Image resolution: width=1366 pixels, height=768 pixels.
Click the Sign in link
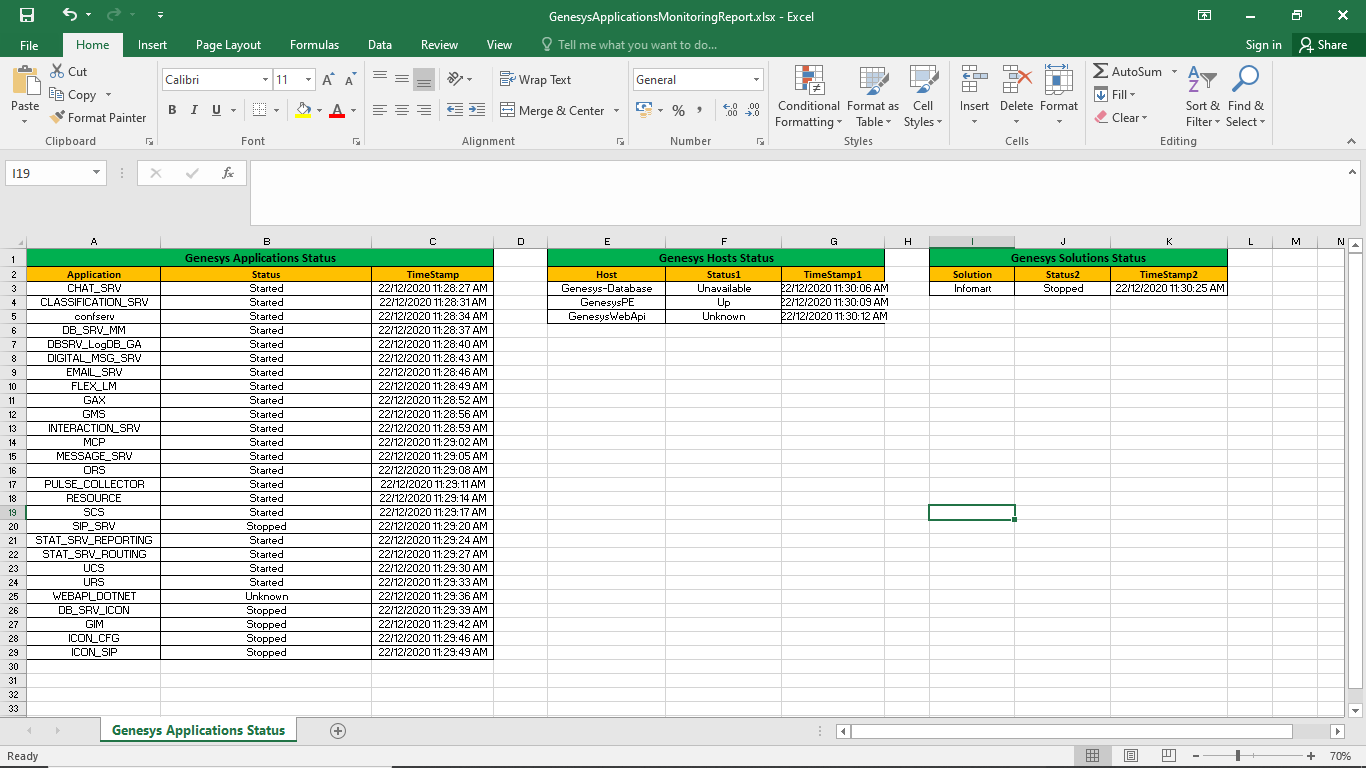1263,45
